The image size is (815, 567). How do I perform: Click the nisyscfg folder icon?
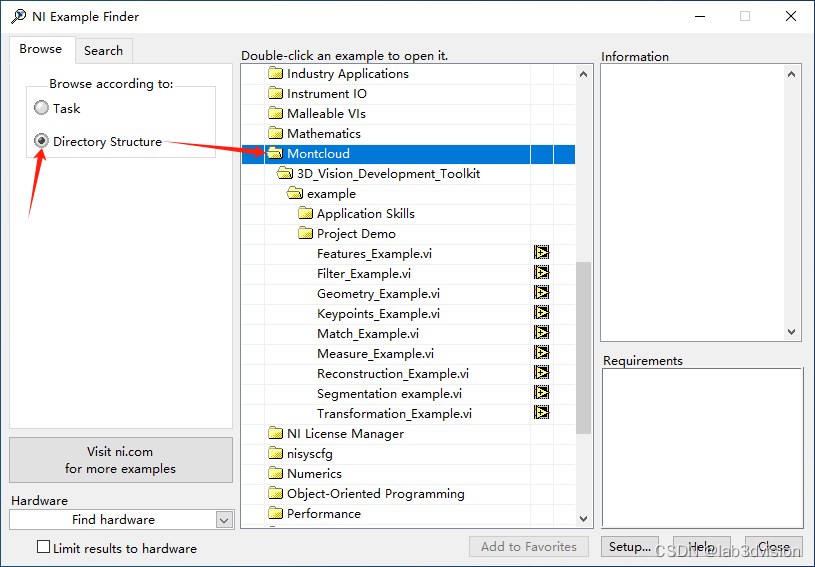pos(275,453)
